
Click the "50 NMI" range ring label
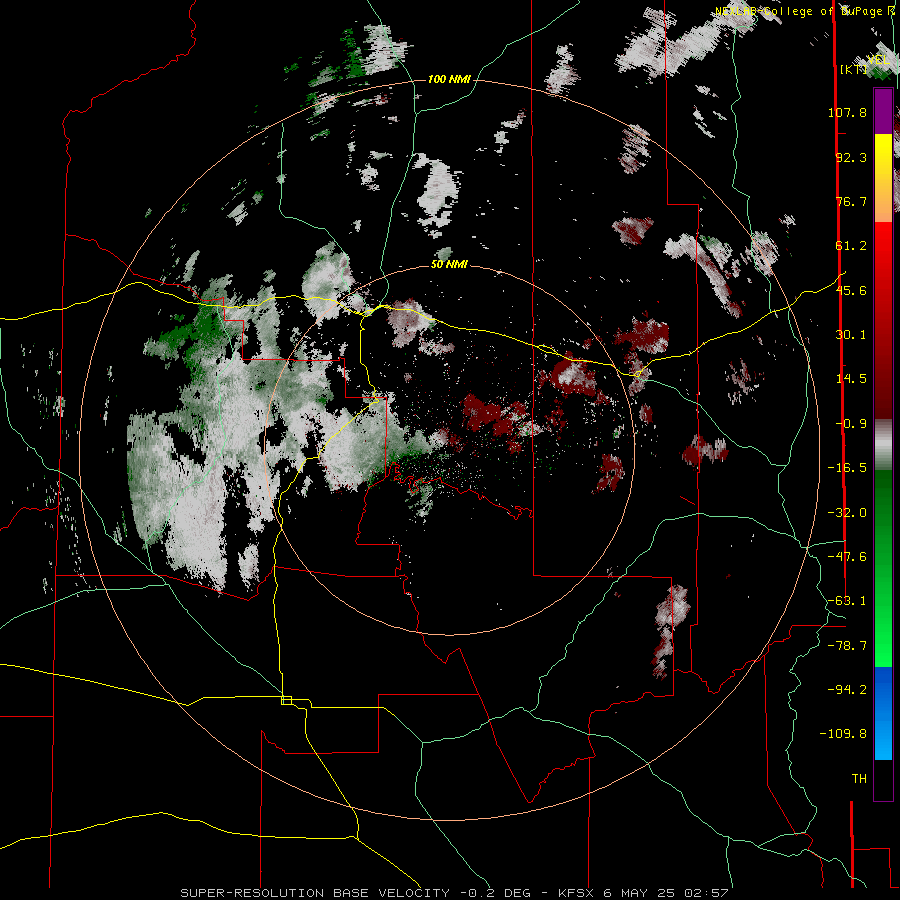coord(449,264)
